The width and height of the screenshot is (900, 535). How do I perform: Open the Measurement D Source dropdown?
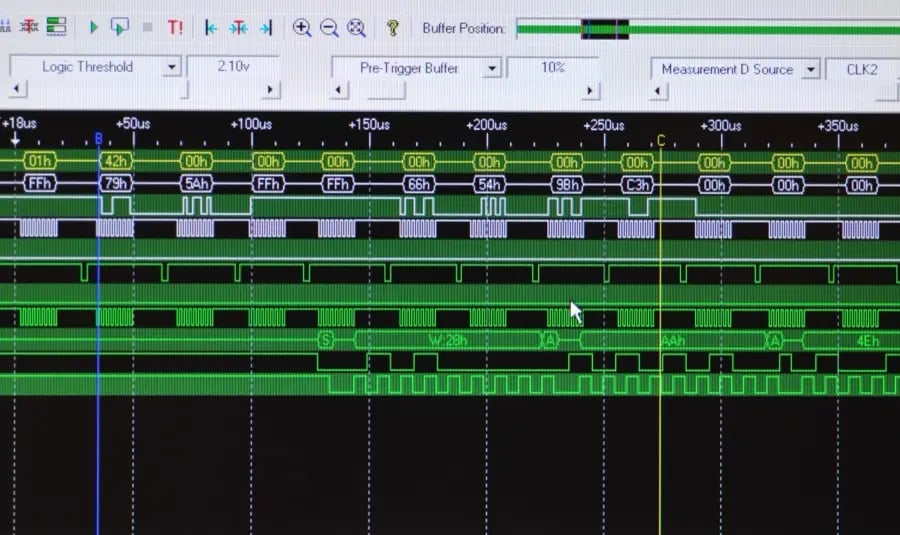[x=810, y=69]
